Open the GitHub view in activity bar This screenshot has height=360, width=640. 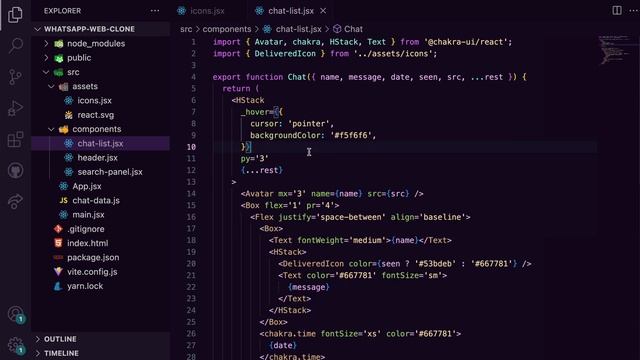pos(15,171)
